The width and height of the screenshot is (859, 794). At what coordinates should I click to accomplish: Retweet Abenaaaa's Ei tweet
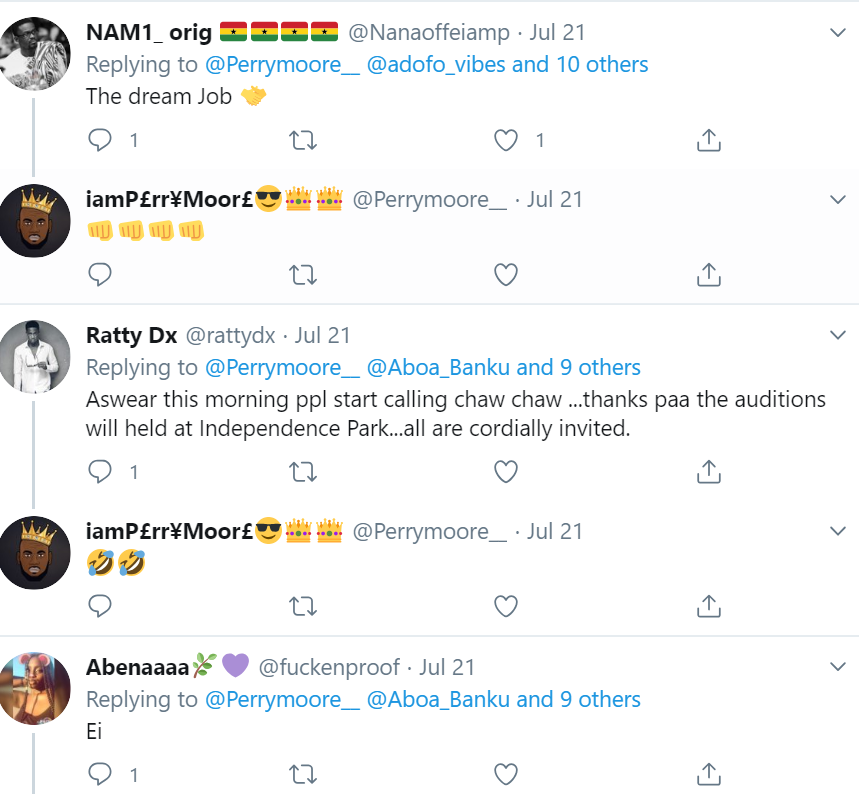302,773
